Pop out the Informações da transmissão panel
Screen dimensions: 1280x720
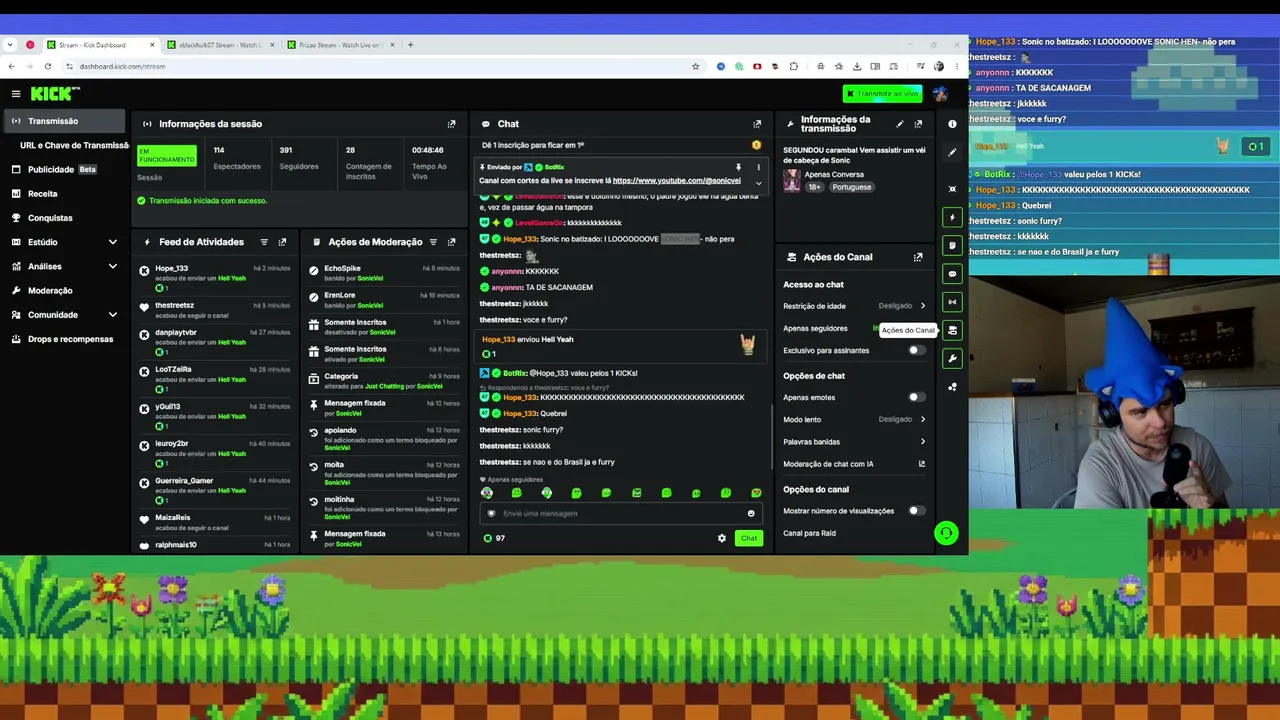point(918,124)
